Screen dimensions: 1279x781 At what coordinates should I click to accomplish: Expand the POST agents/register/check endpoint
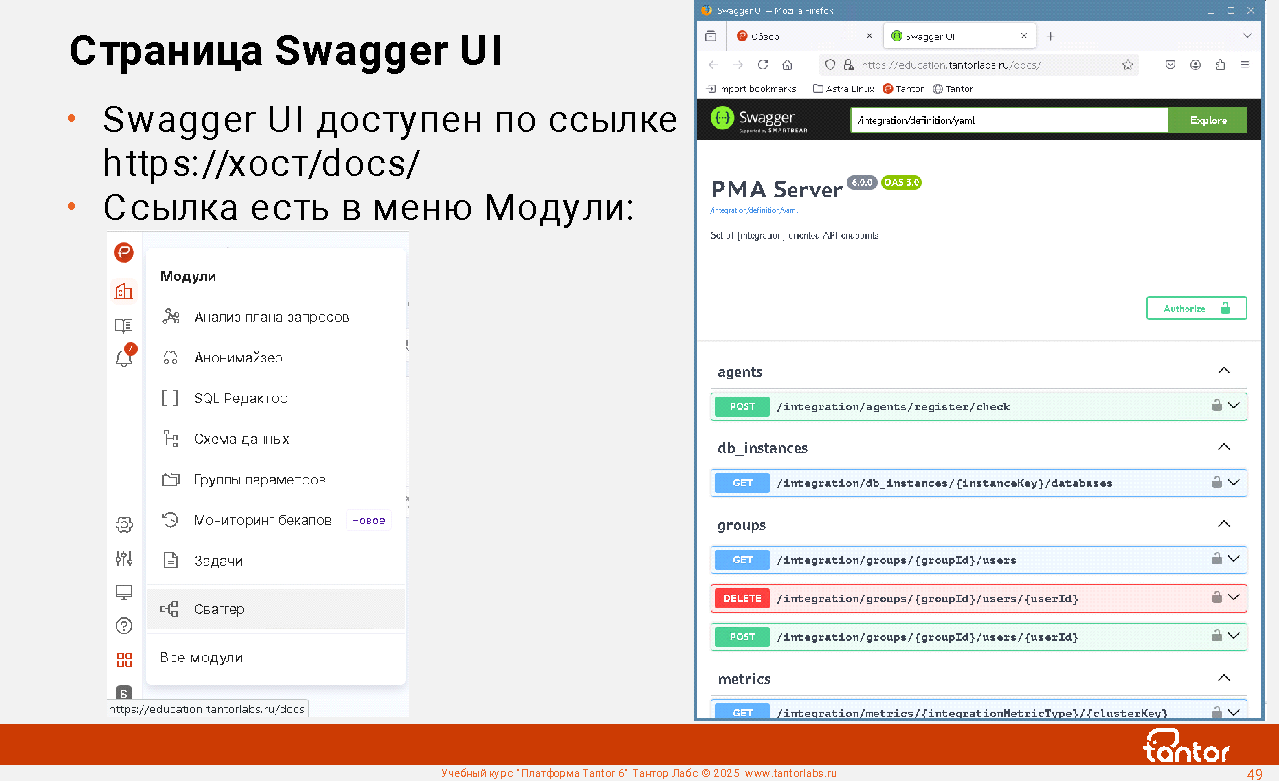click(1234, 406)
